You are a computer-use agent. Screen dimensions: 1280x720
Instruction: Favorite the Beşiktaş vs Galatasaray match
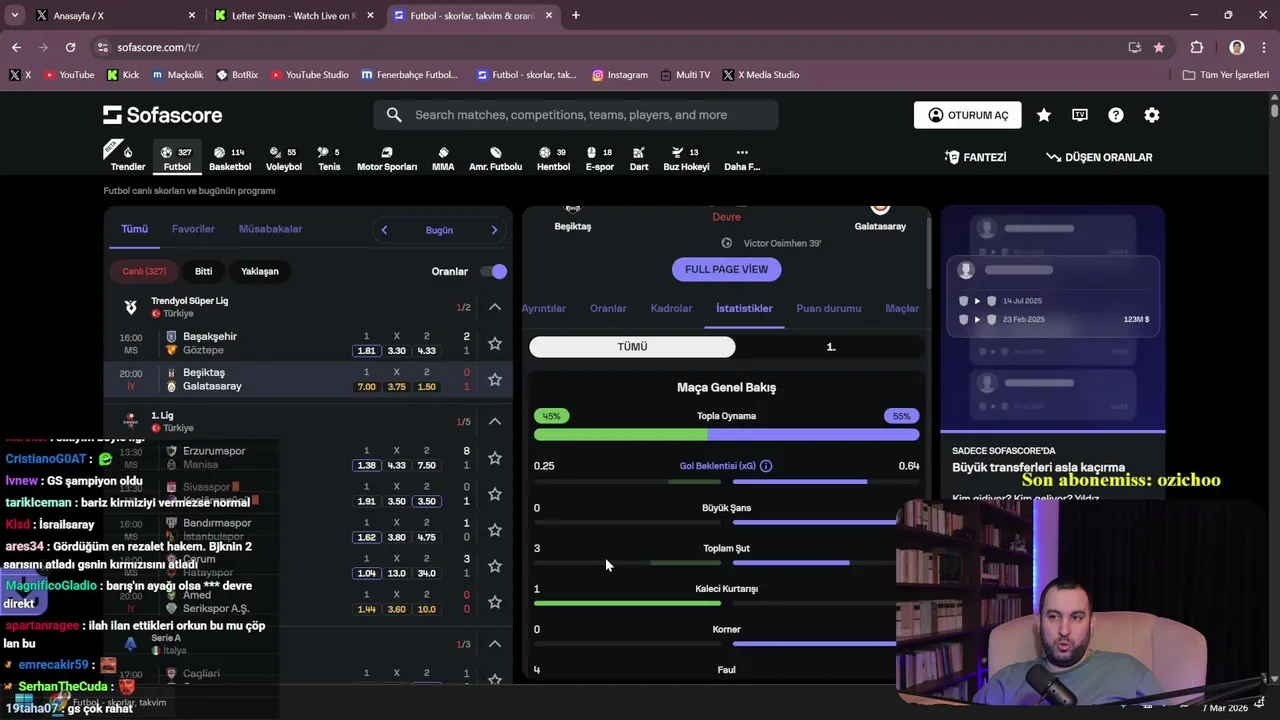coord(494,379)
